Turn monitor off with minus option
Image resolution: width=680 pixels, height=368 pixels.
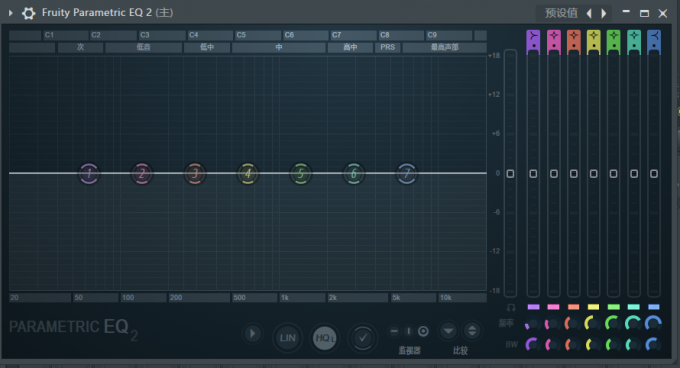[394, 332]
